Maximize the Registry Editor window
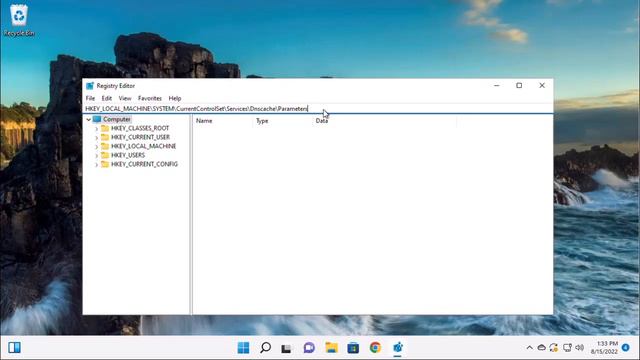This screenshot has height=360, width=640. (x=519, y=86)
